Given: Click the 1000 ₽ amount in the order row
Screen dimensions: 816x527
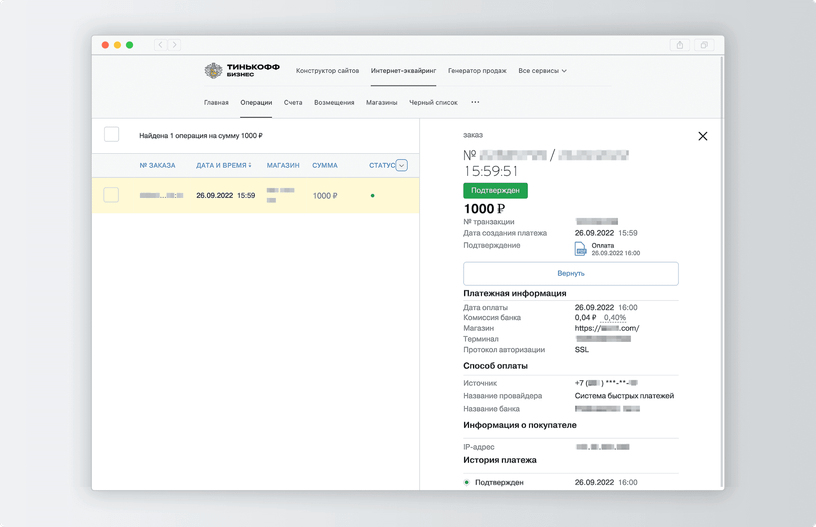Looking at the screenshot, I should point(325,196).
